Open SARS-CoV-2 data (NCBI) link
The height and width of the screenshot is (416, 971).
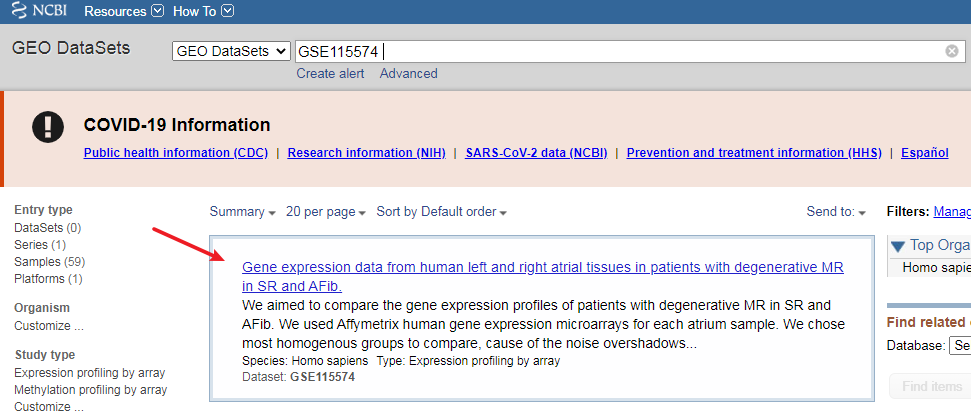[x=533, y=153]
